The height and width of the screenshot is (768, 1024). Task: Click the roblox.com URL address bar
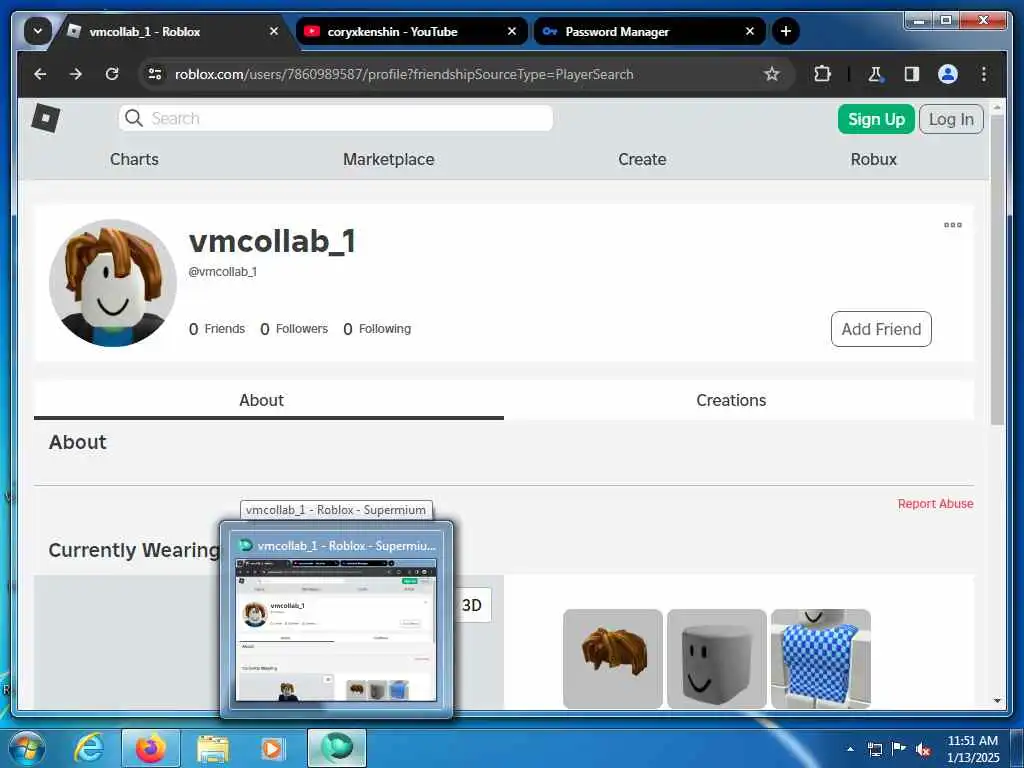coord(404,74)
